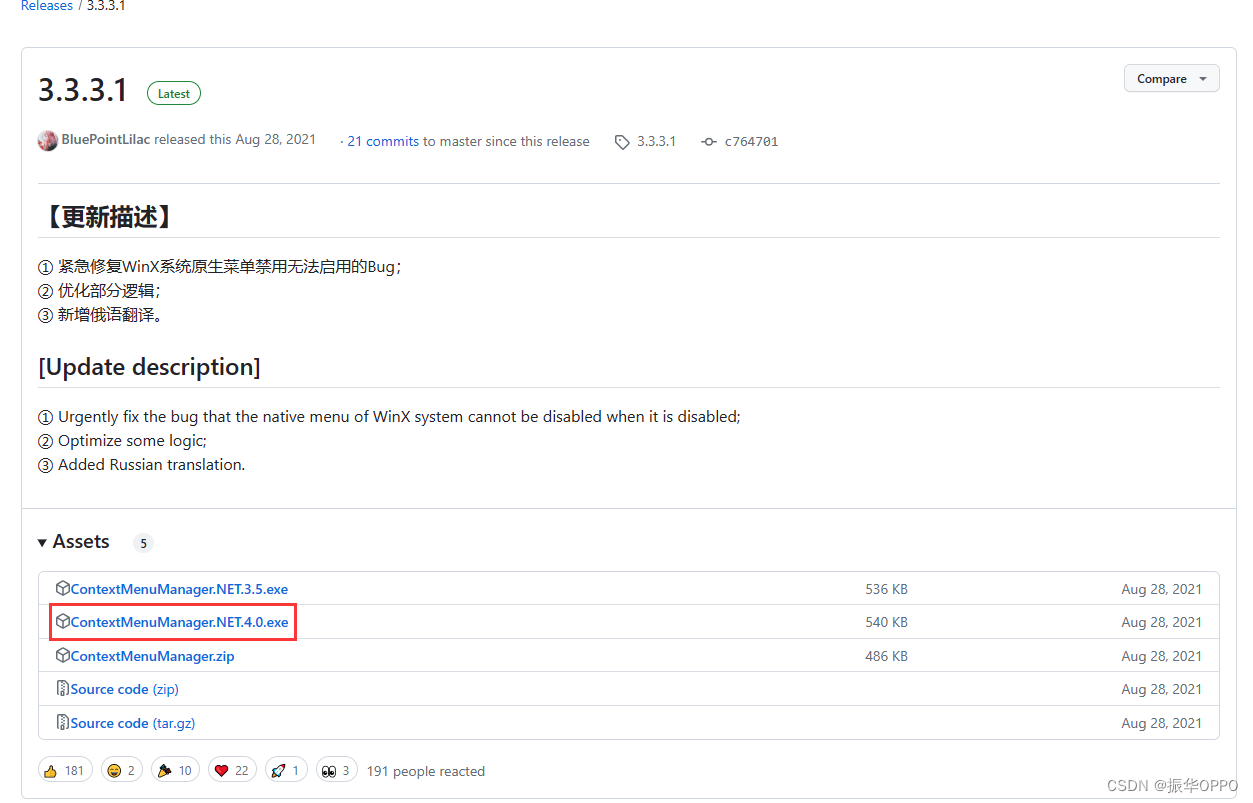Viewport: 1253px width, 803px height.
Task: Click the 紧急修复WinX系统 line
Action: pos(220,267)
